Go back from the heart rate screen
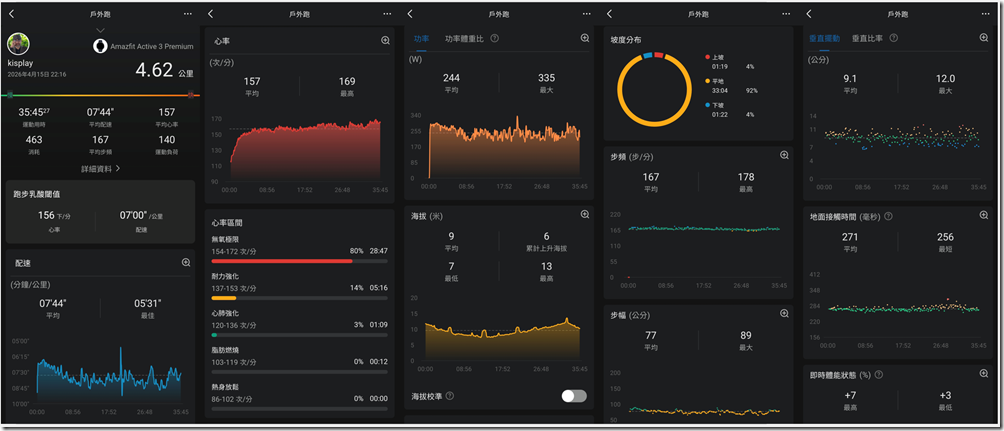The height and width of the screenshot is (431, 1004). pos(211,14)
